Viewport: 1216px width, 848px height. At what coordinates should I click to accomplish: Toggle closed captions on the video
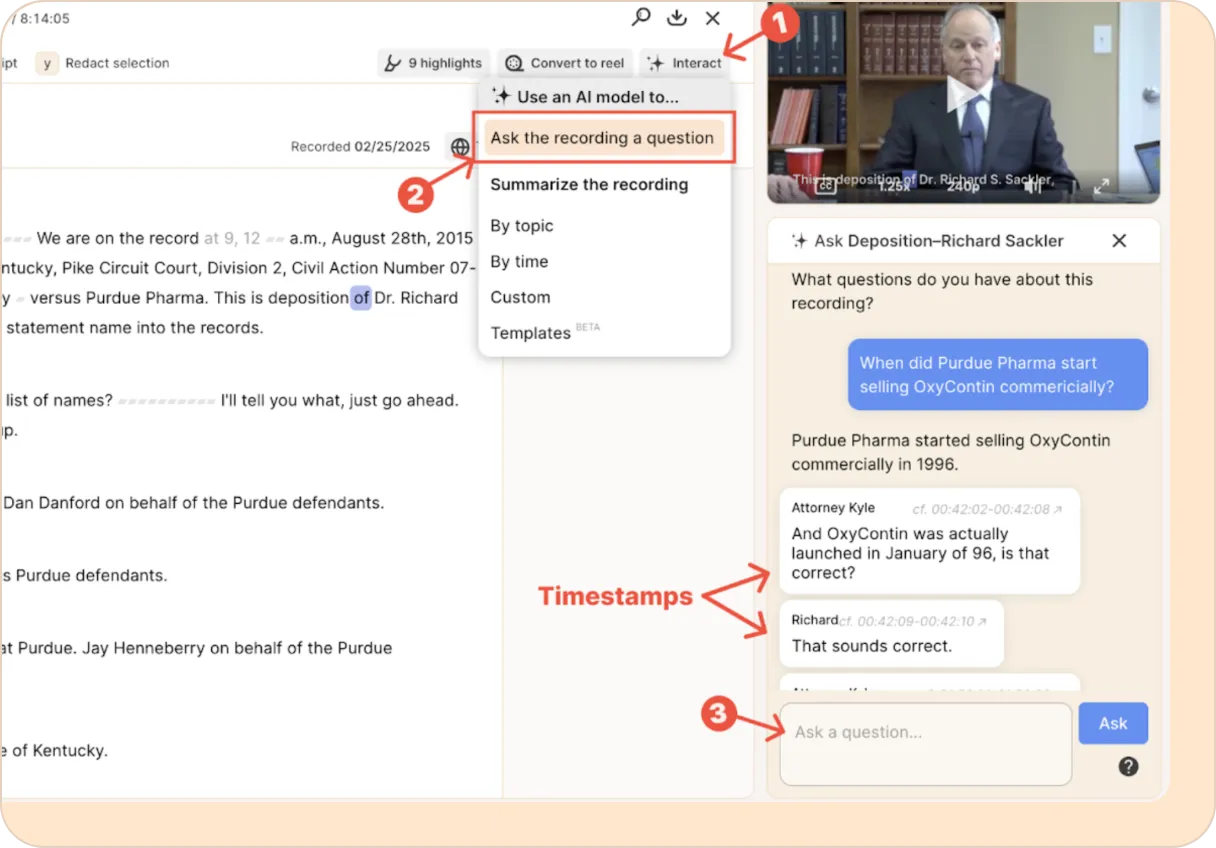tap(826, 186)
